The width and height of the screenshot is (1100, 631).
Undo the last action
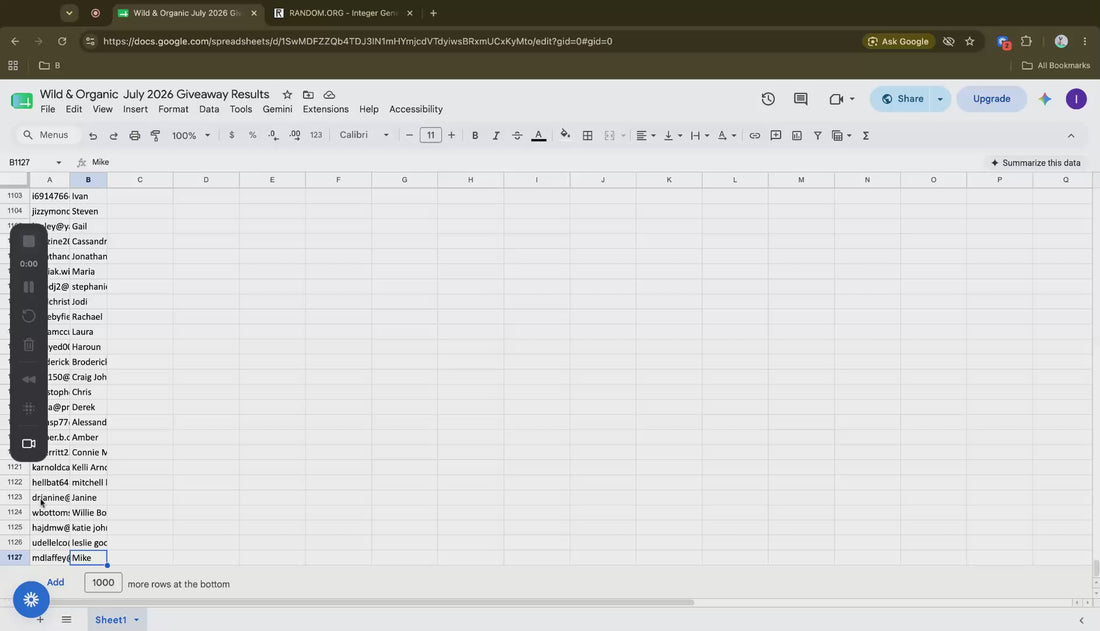coord(93,135)
